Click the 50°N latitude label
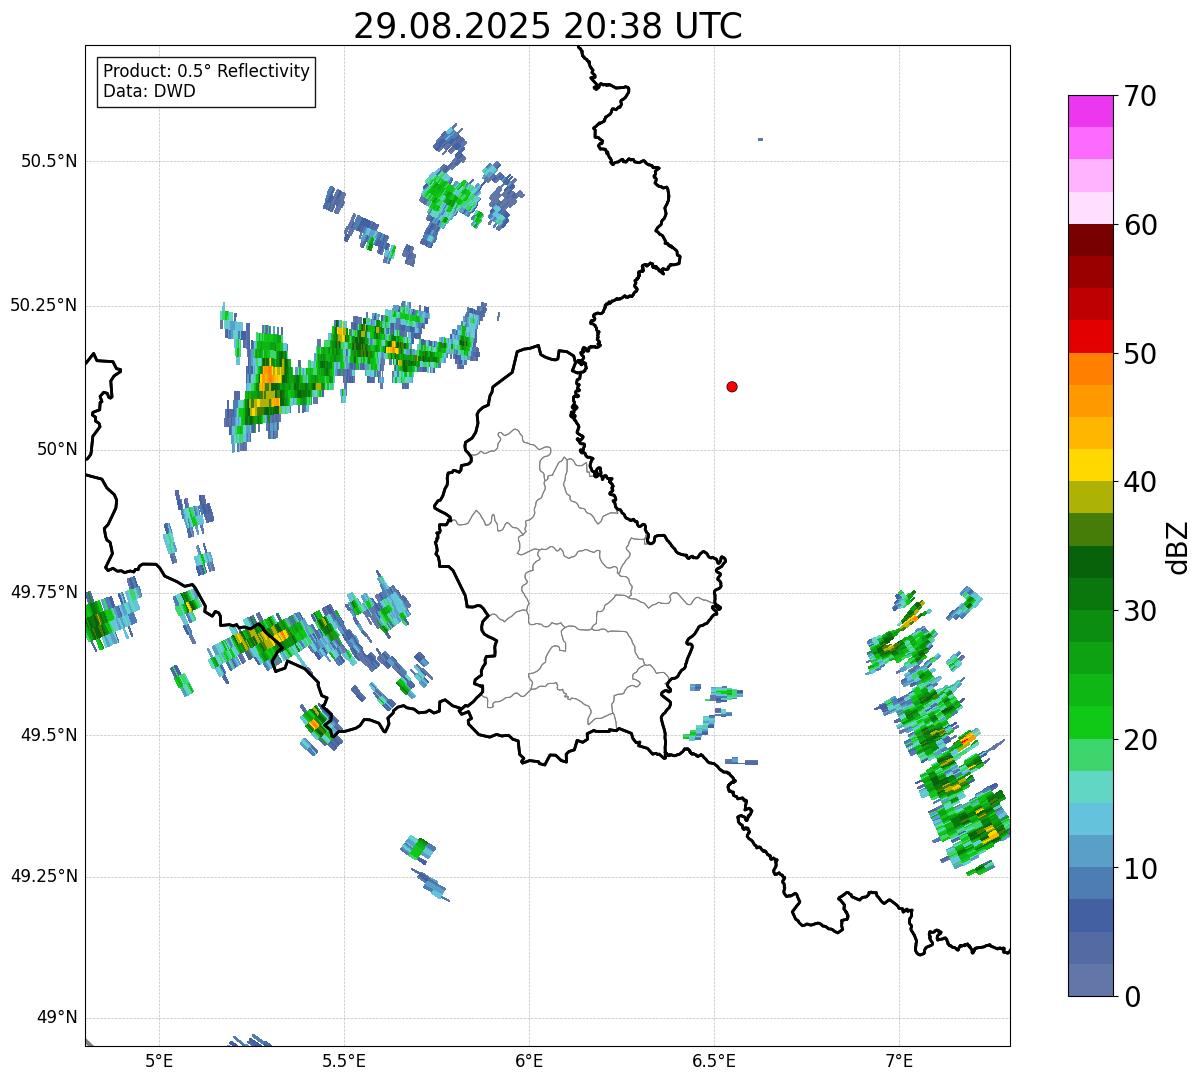The height and width of the screenshot is (1081, 1202). pos(57,449)
